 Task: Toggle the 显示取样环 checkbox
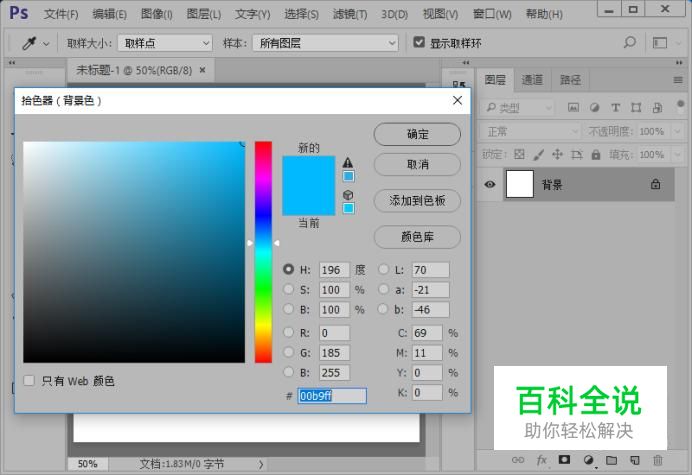tap(419, 42)
